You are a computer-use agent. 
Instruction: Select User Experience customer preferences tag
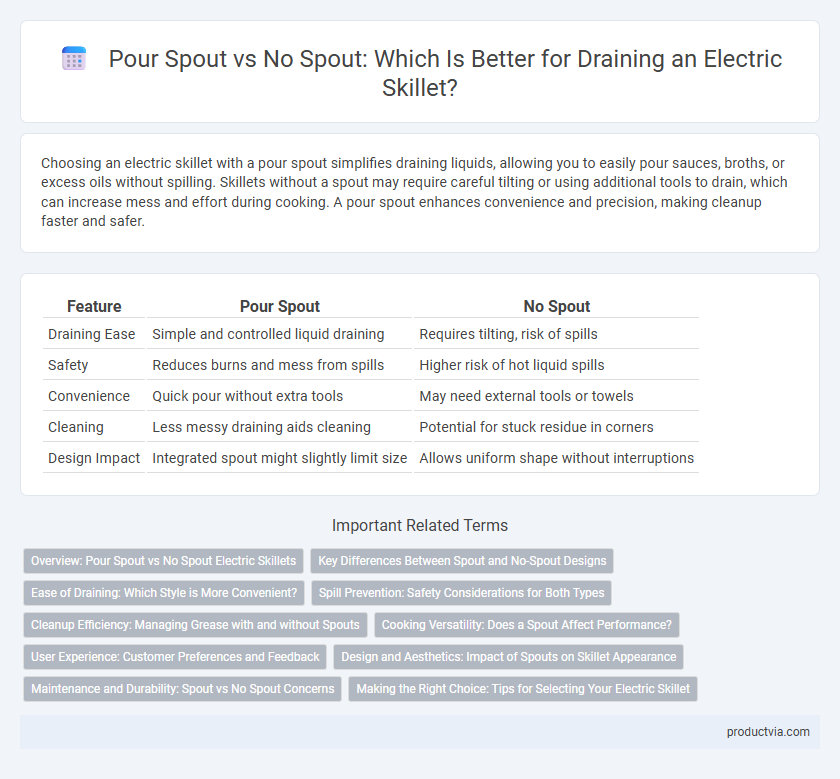pyautogui.click(x=175, y=657)
